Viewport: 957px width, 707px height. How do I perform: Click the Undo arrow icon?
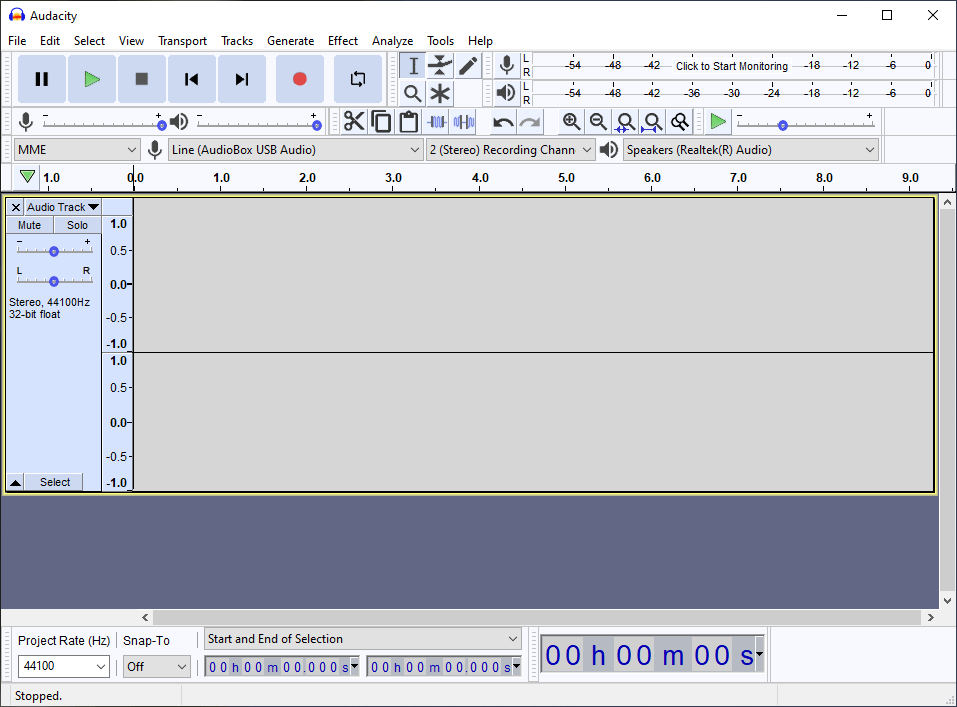click(503, 122)
